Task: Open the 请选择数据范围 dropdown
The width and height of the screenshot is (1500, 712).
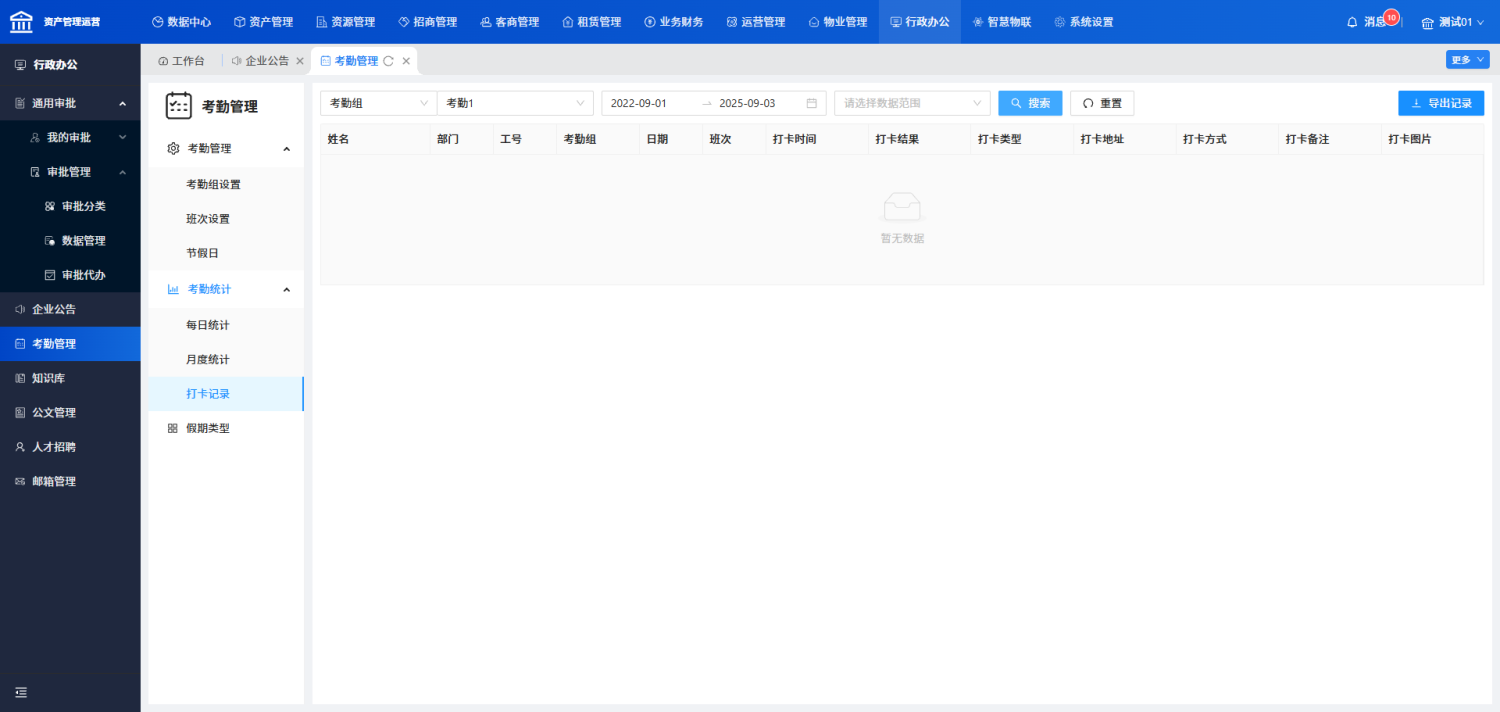Action: [x=912, y=103]
